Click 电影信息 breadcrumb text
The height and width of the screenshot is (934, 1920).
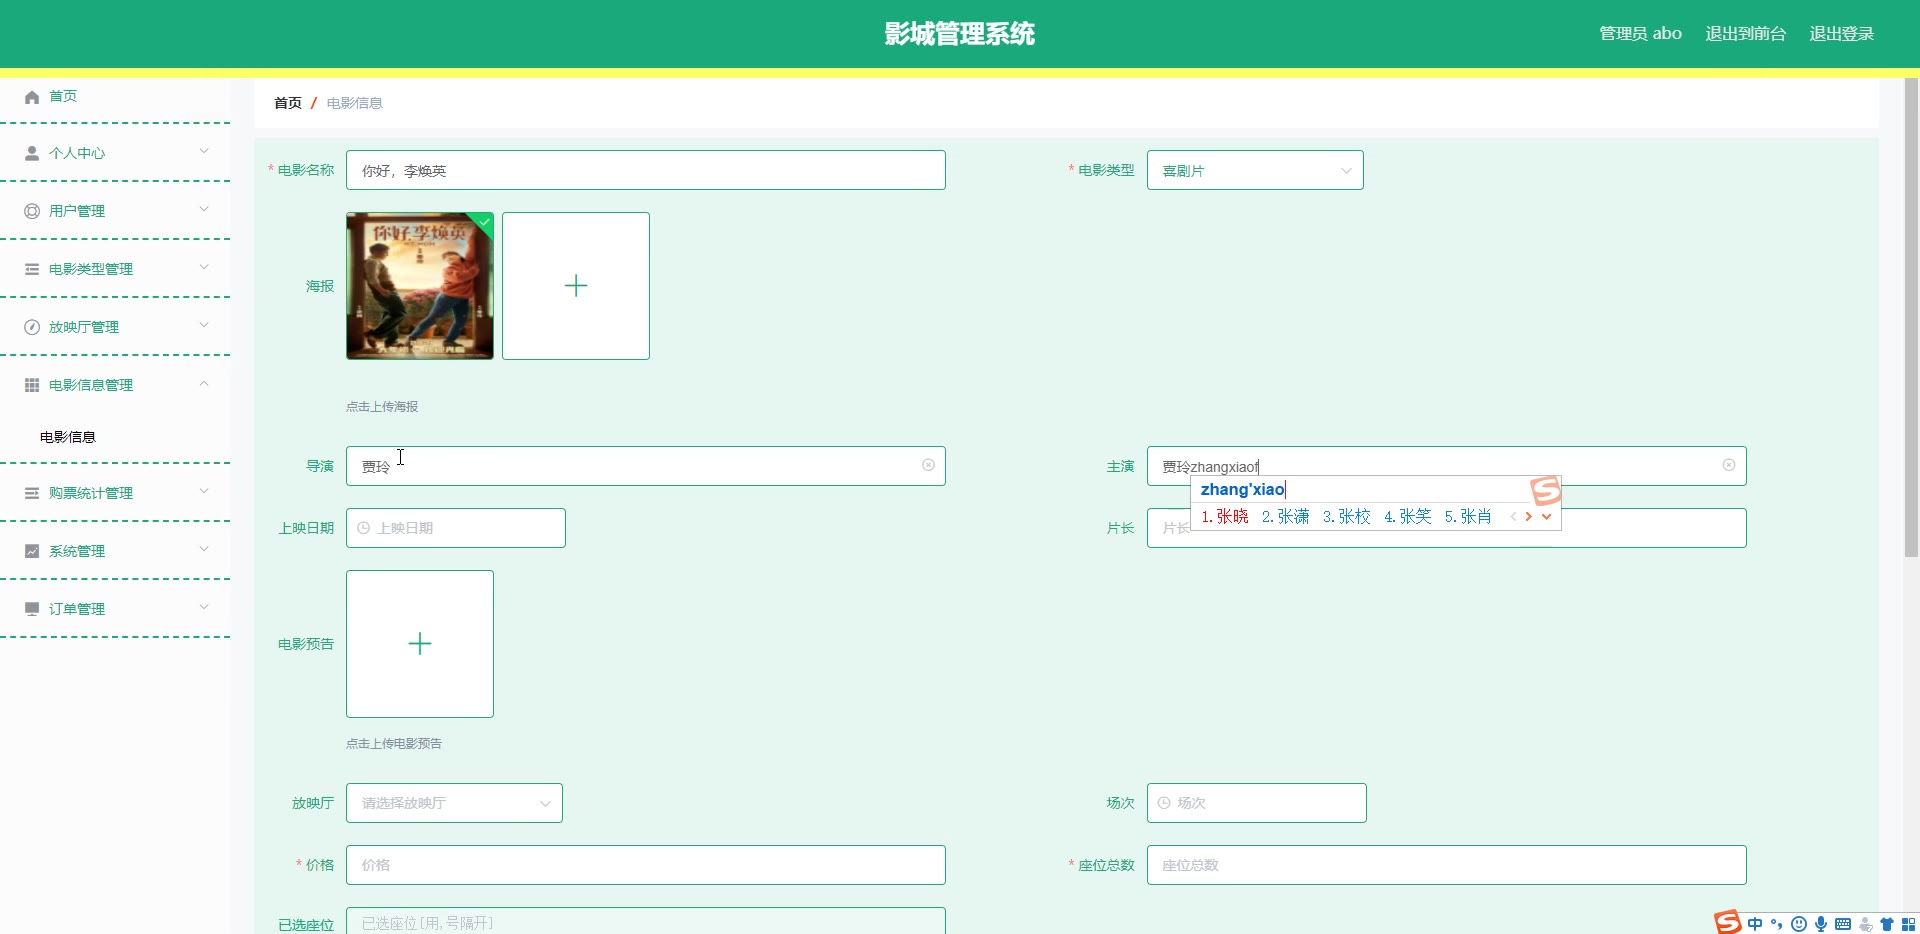tap(354, 103)
